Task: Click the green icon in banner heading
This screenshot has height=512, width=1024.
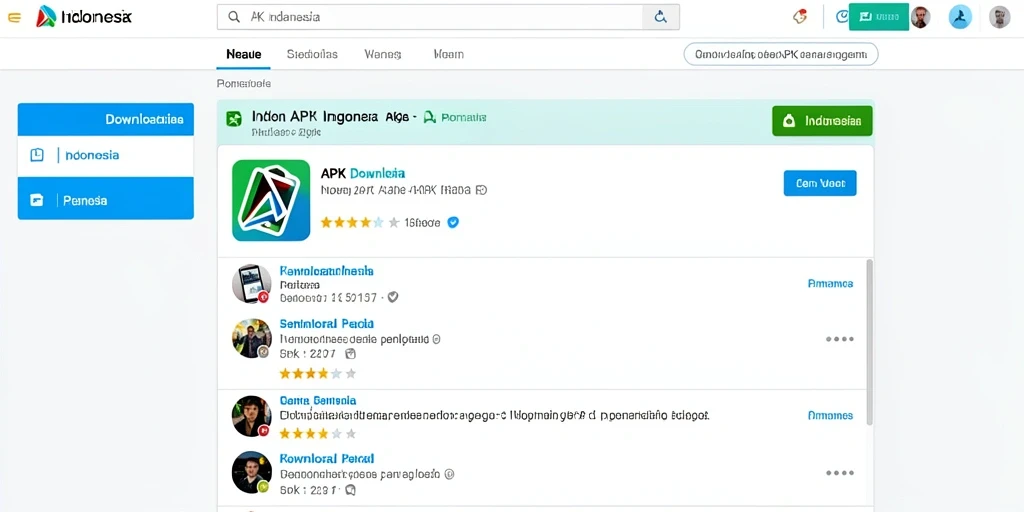Action: point(234,118)
